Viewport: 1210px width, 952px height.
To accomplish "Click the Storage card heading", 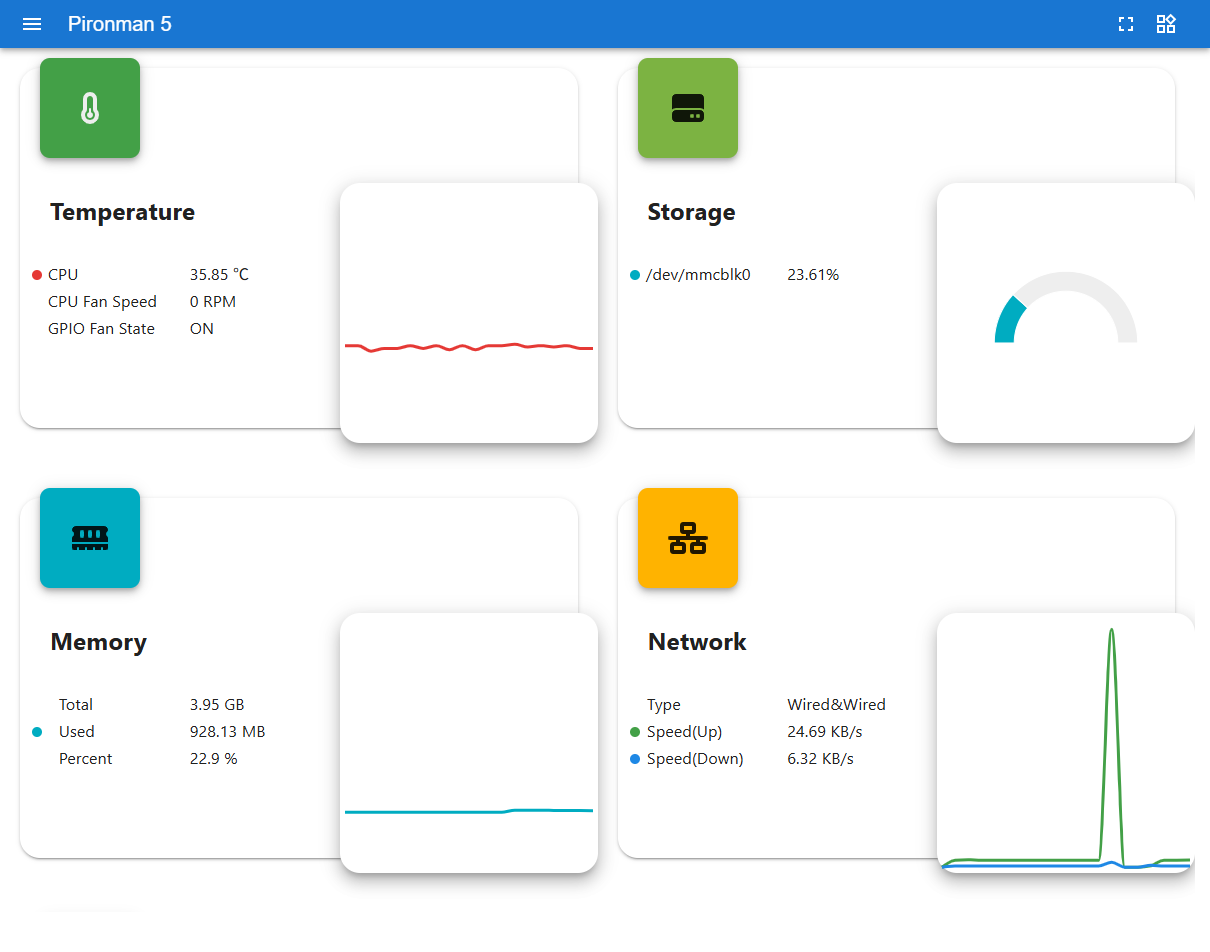I will coord(691,212).
